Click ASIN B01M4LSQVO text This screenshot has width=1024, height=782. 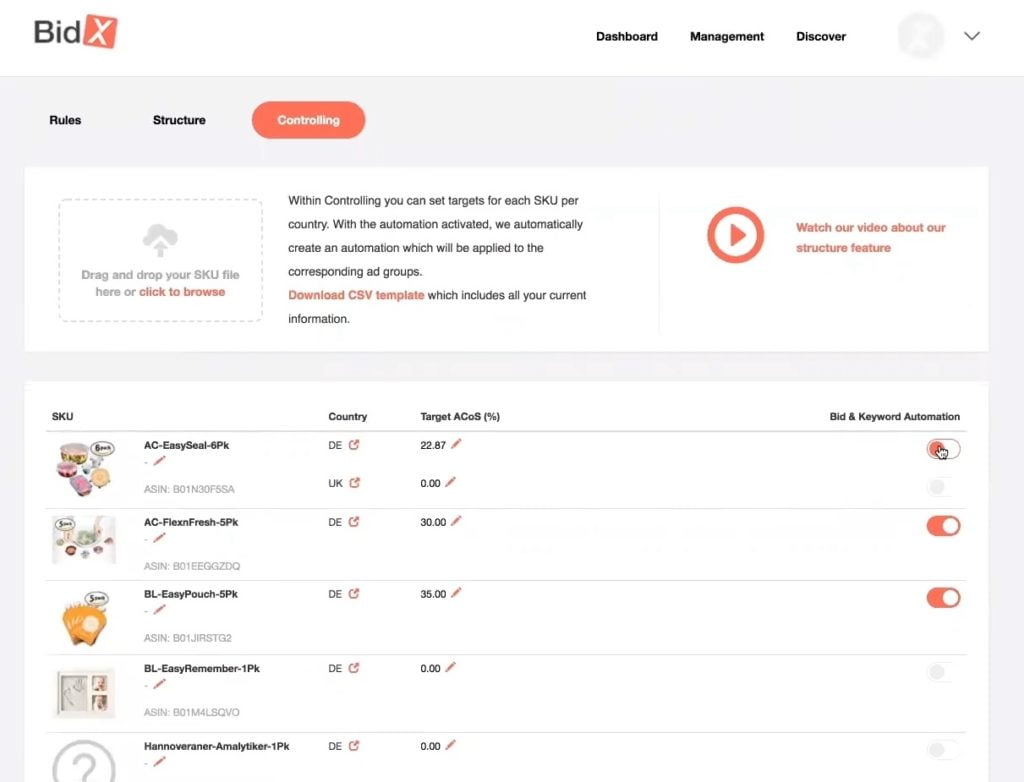click(x=191, y=713)
